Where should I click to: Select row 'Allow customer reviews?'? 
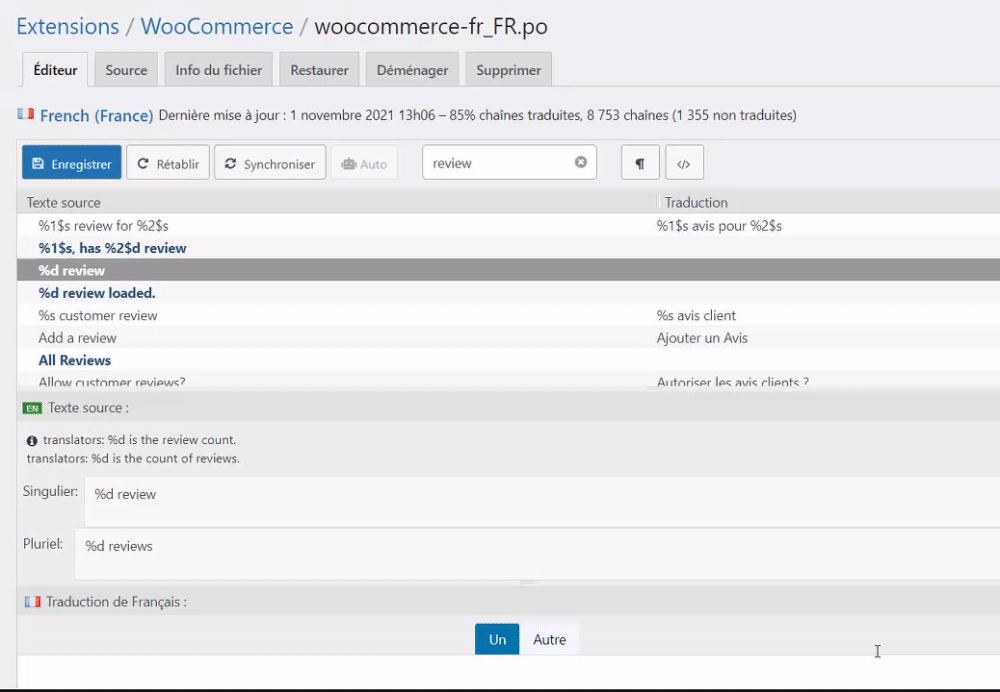point(508,381)
